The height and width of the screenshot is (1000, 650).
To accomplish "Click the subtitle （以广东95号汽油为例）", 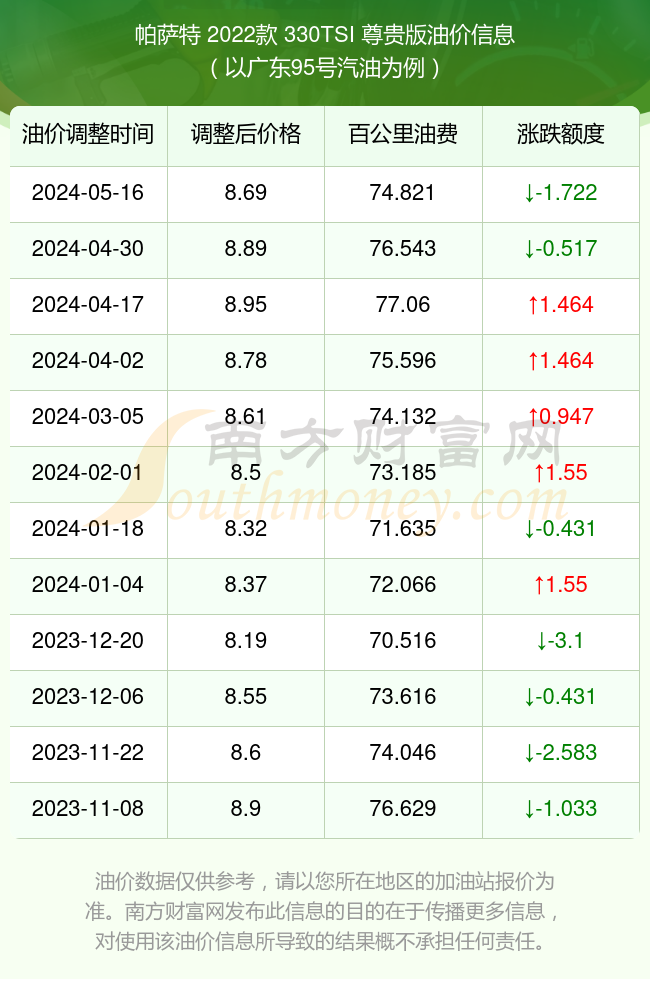I will pos(325,68).
